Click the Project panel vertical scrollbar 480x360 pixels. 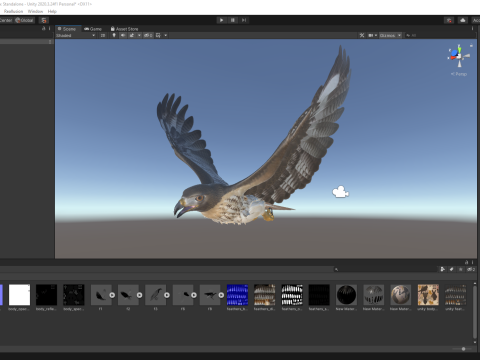475,312
